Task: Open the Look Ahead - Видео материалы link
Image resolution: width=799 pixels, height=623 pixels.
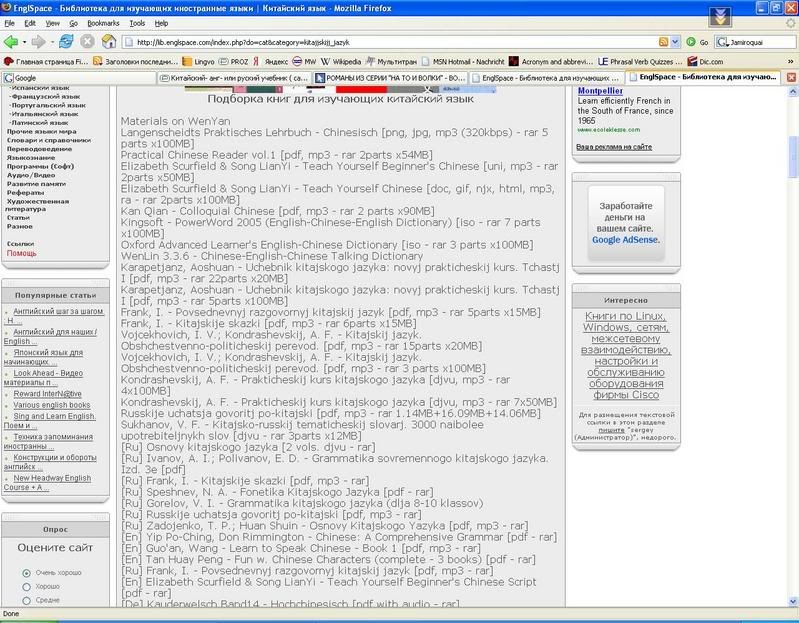Action: click(x=43, y=378)
